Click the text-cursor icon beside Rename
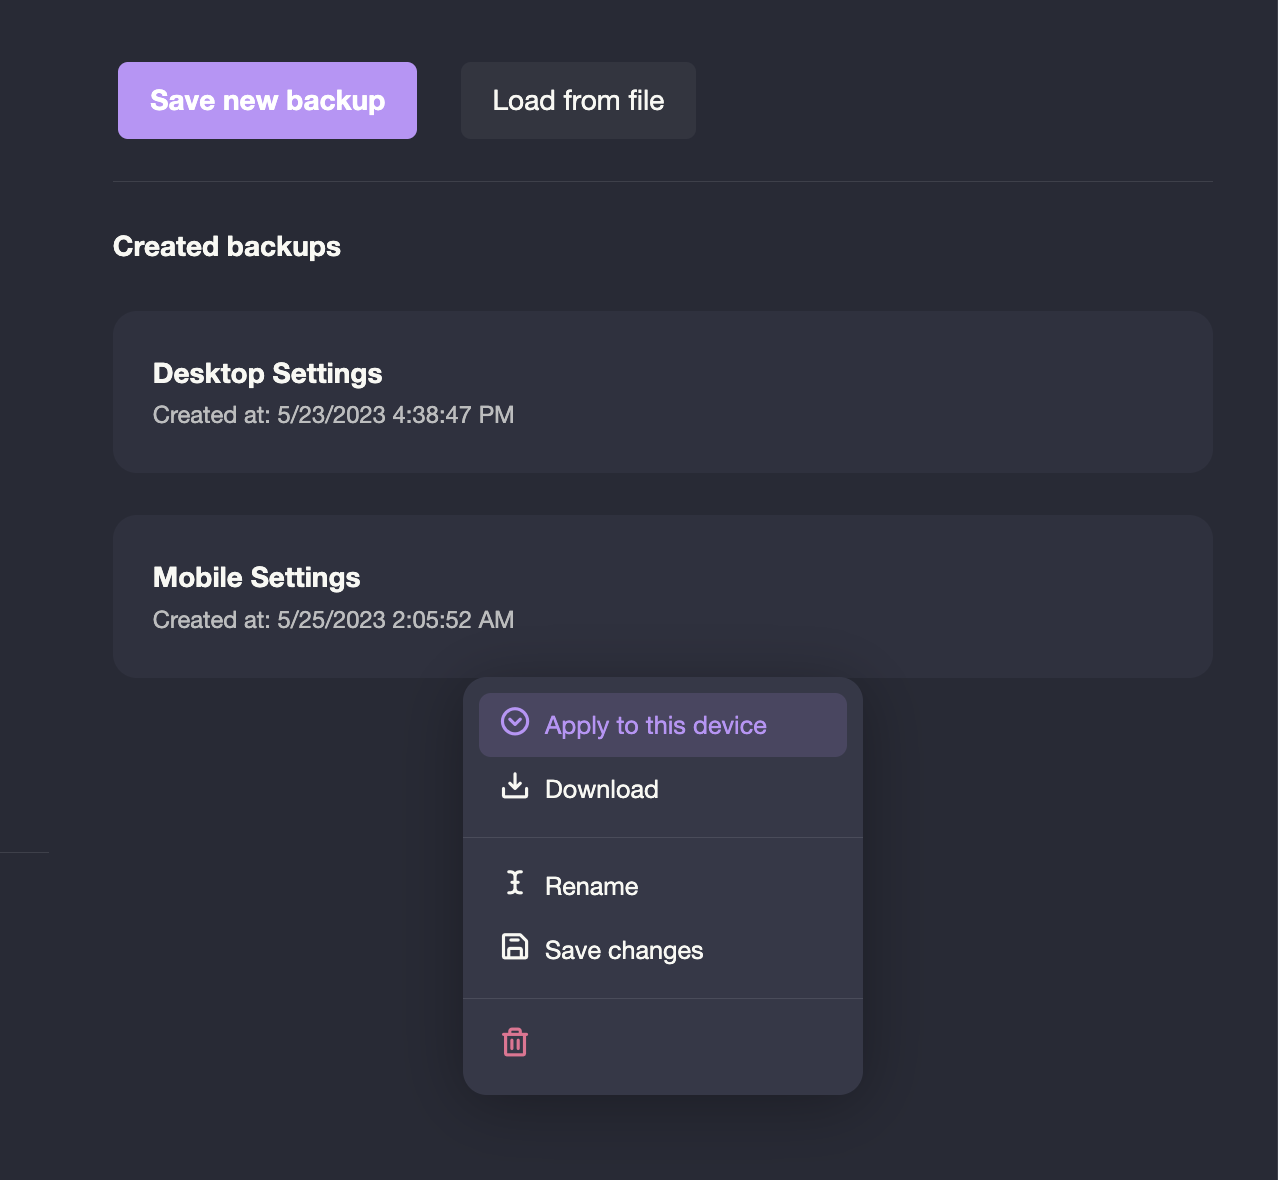The image size is (1278, 1180). coord(514,884)
